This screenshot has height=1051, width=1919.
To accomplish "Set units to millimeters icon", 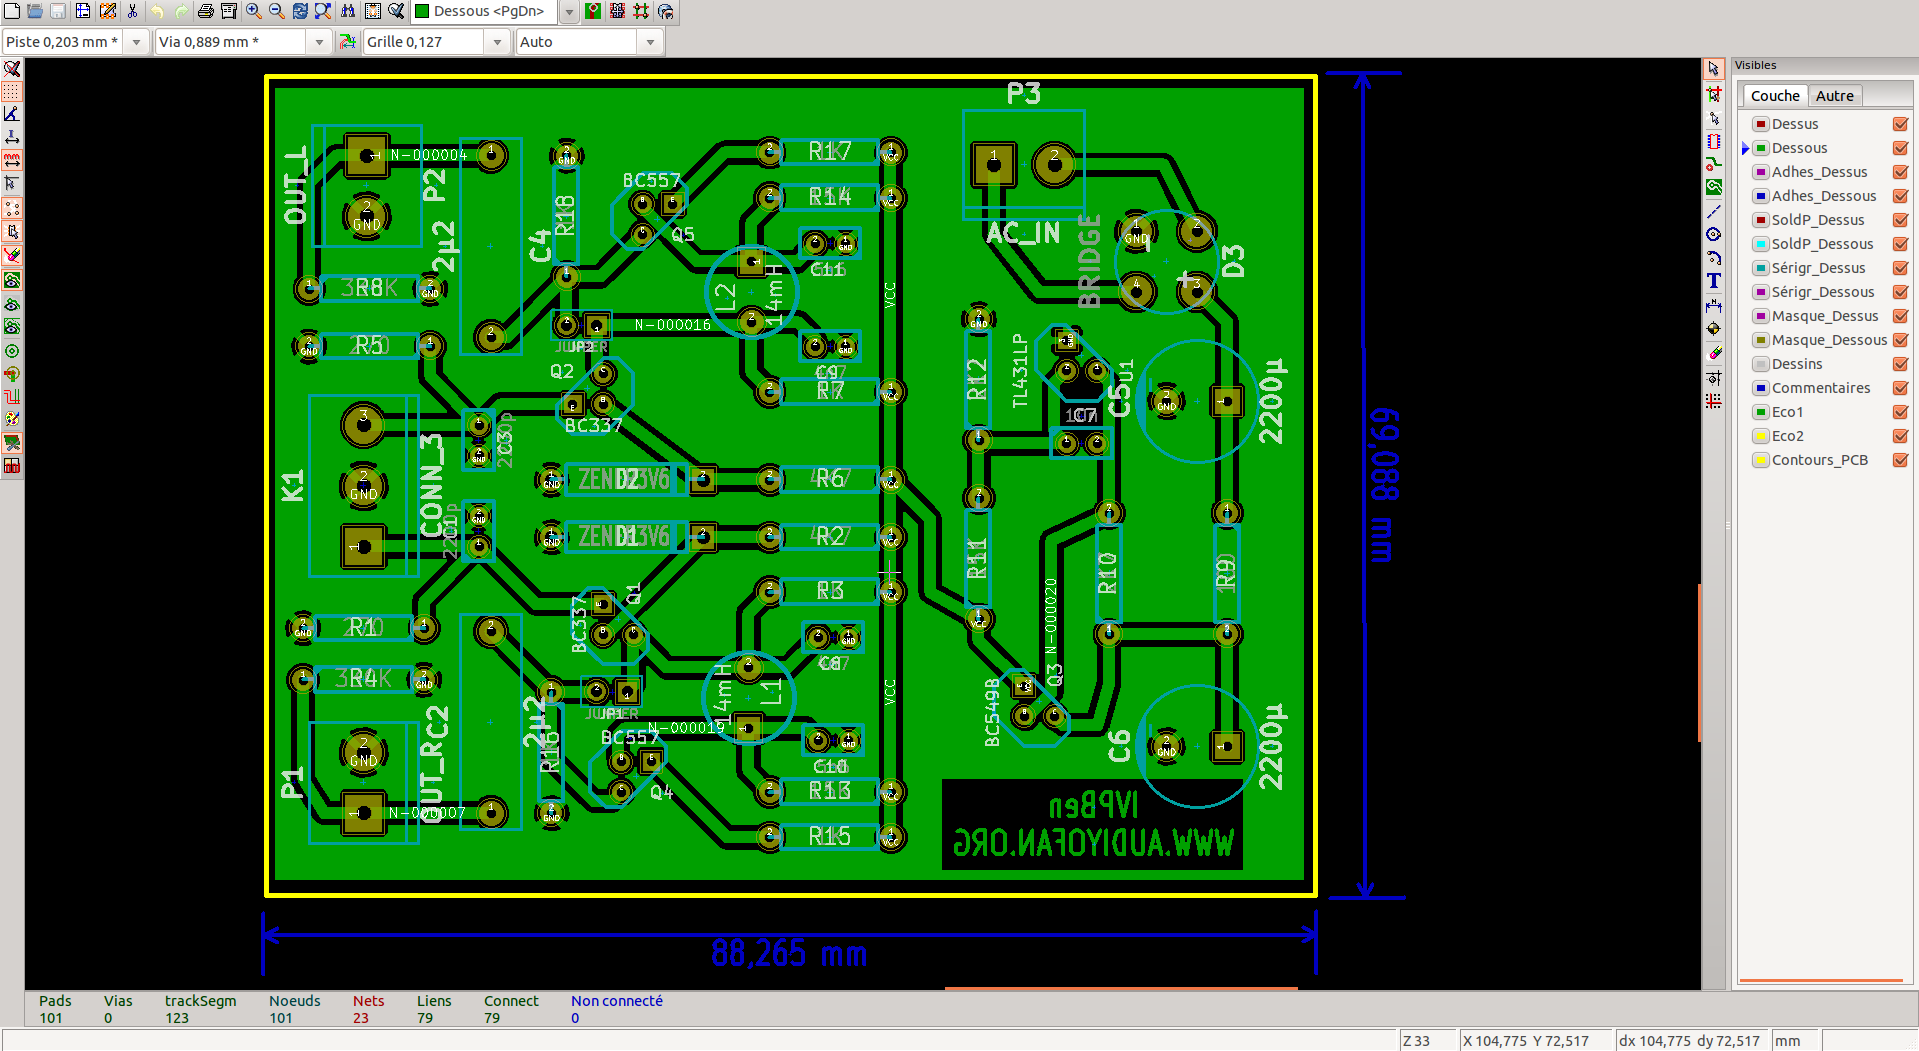I will pos(12,161).
